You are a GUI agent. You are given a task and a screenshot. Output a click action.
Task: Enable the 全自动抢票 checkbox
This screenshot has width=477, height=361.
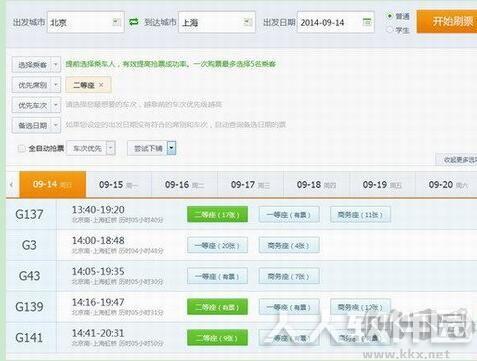[x=22, y=148]
